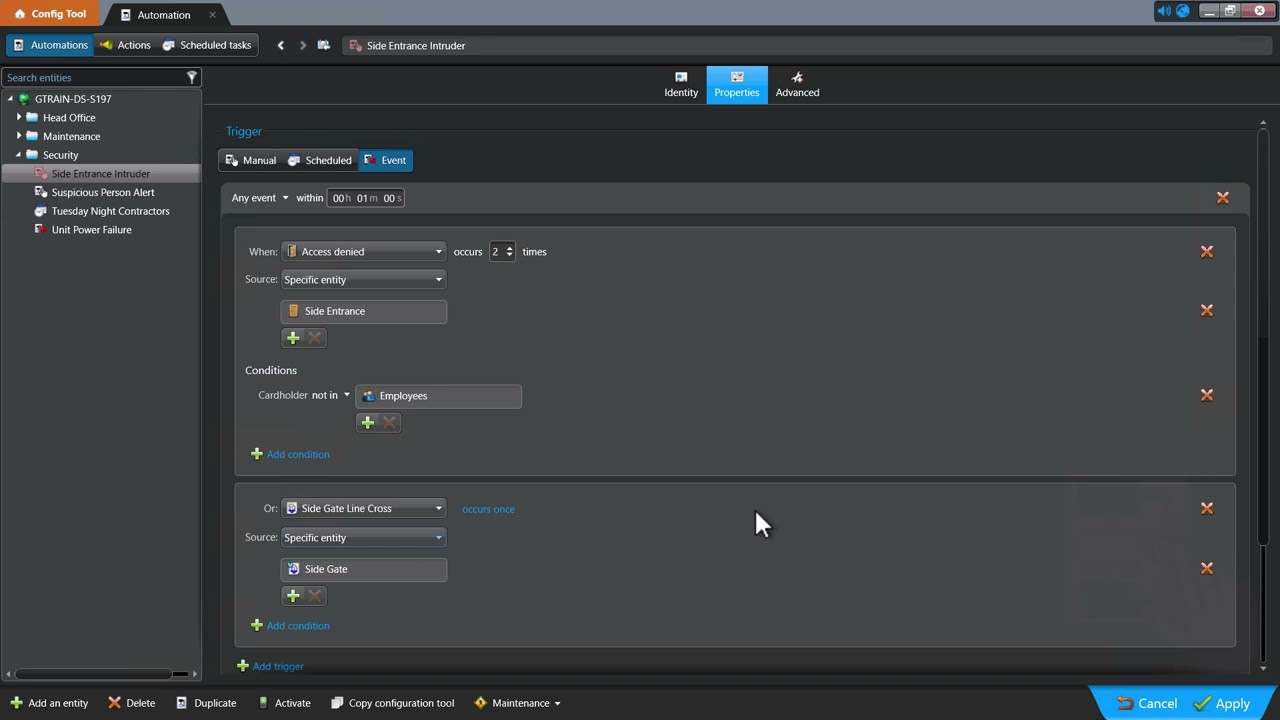
Task: Open Source dropdown under Side Gate Line Cross
Action: coord(363,538)
